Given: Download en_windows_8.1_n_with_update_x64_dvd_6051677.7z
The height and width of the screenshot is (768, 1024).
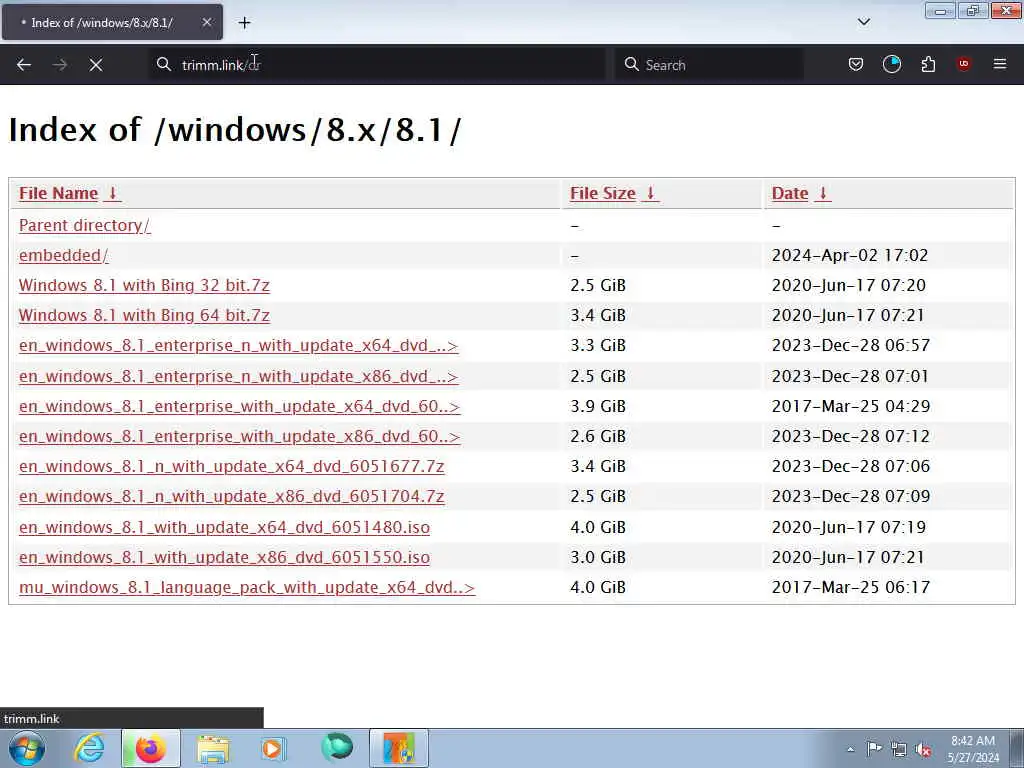Looking at the screenshot, I should click(x=232, y=467).
